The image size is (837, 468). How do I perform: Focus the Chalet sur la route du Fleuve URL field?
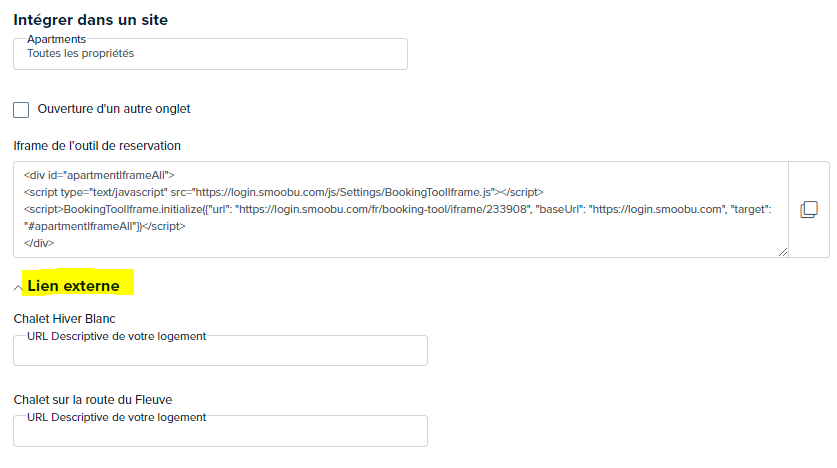[220, 431]
